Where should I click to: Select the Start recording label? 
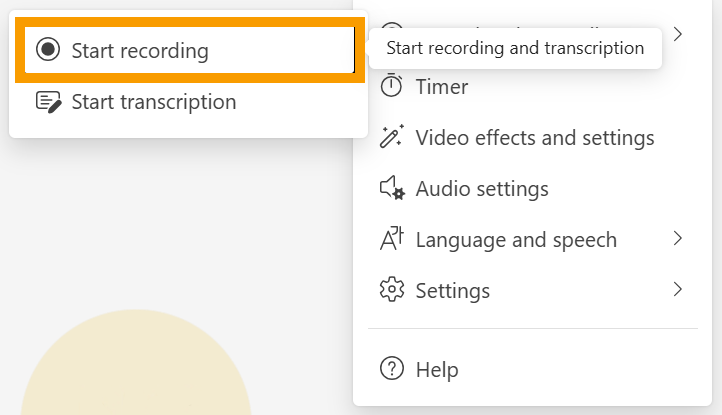coord(140,51)
